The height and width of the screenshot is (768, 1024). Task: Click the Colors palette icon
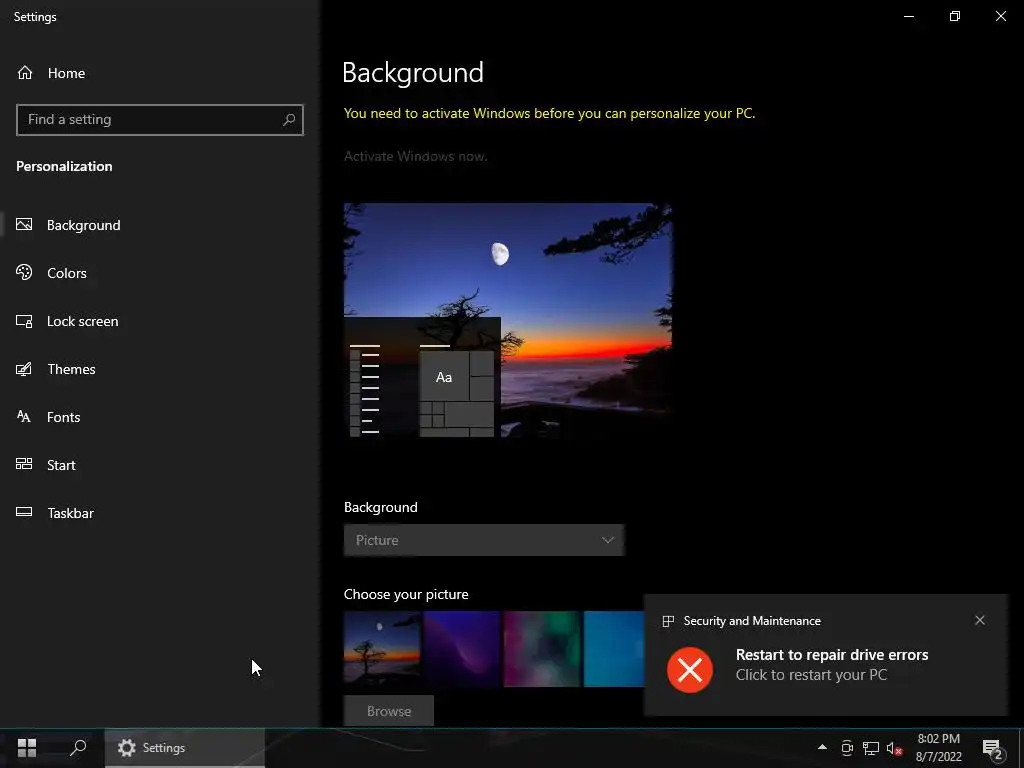coord(24,272)
